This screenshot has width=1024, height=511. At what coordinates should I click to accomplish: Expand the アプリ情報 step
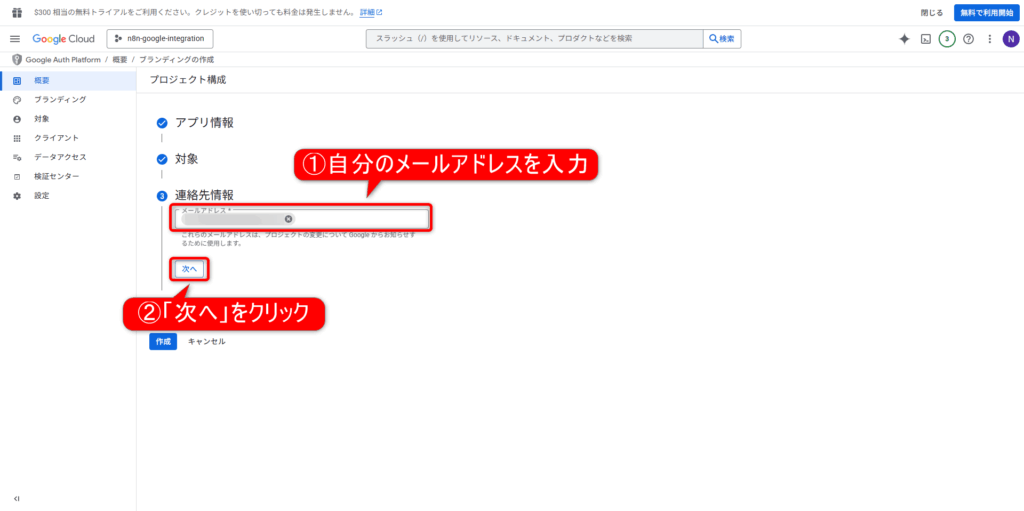pos(204,122)
